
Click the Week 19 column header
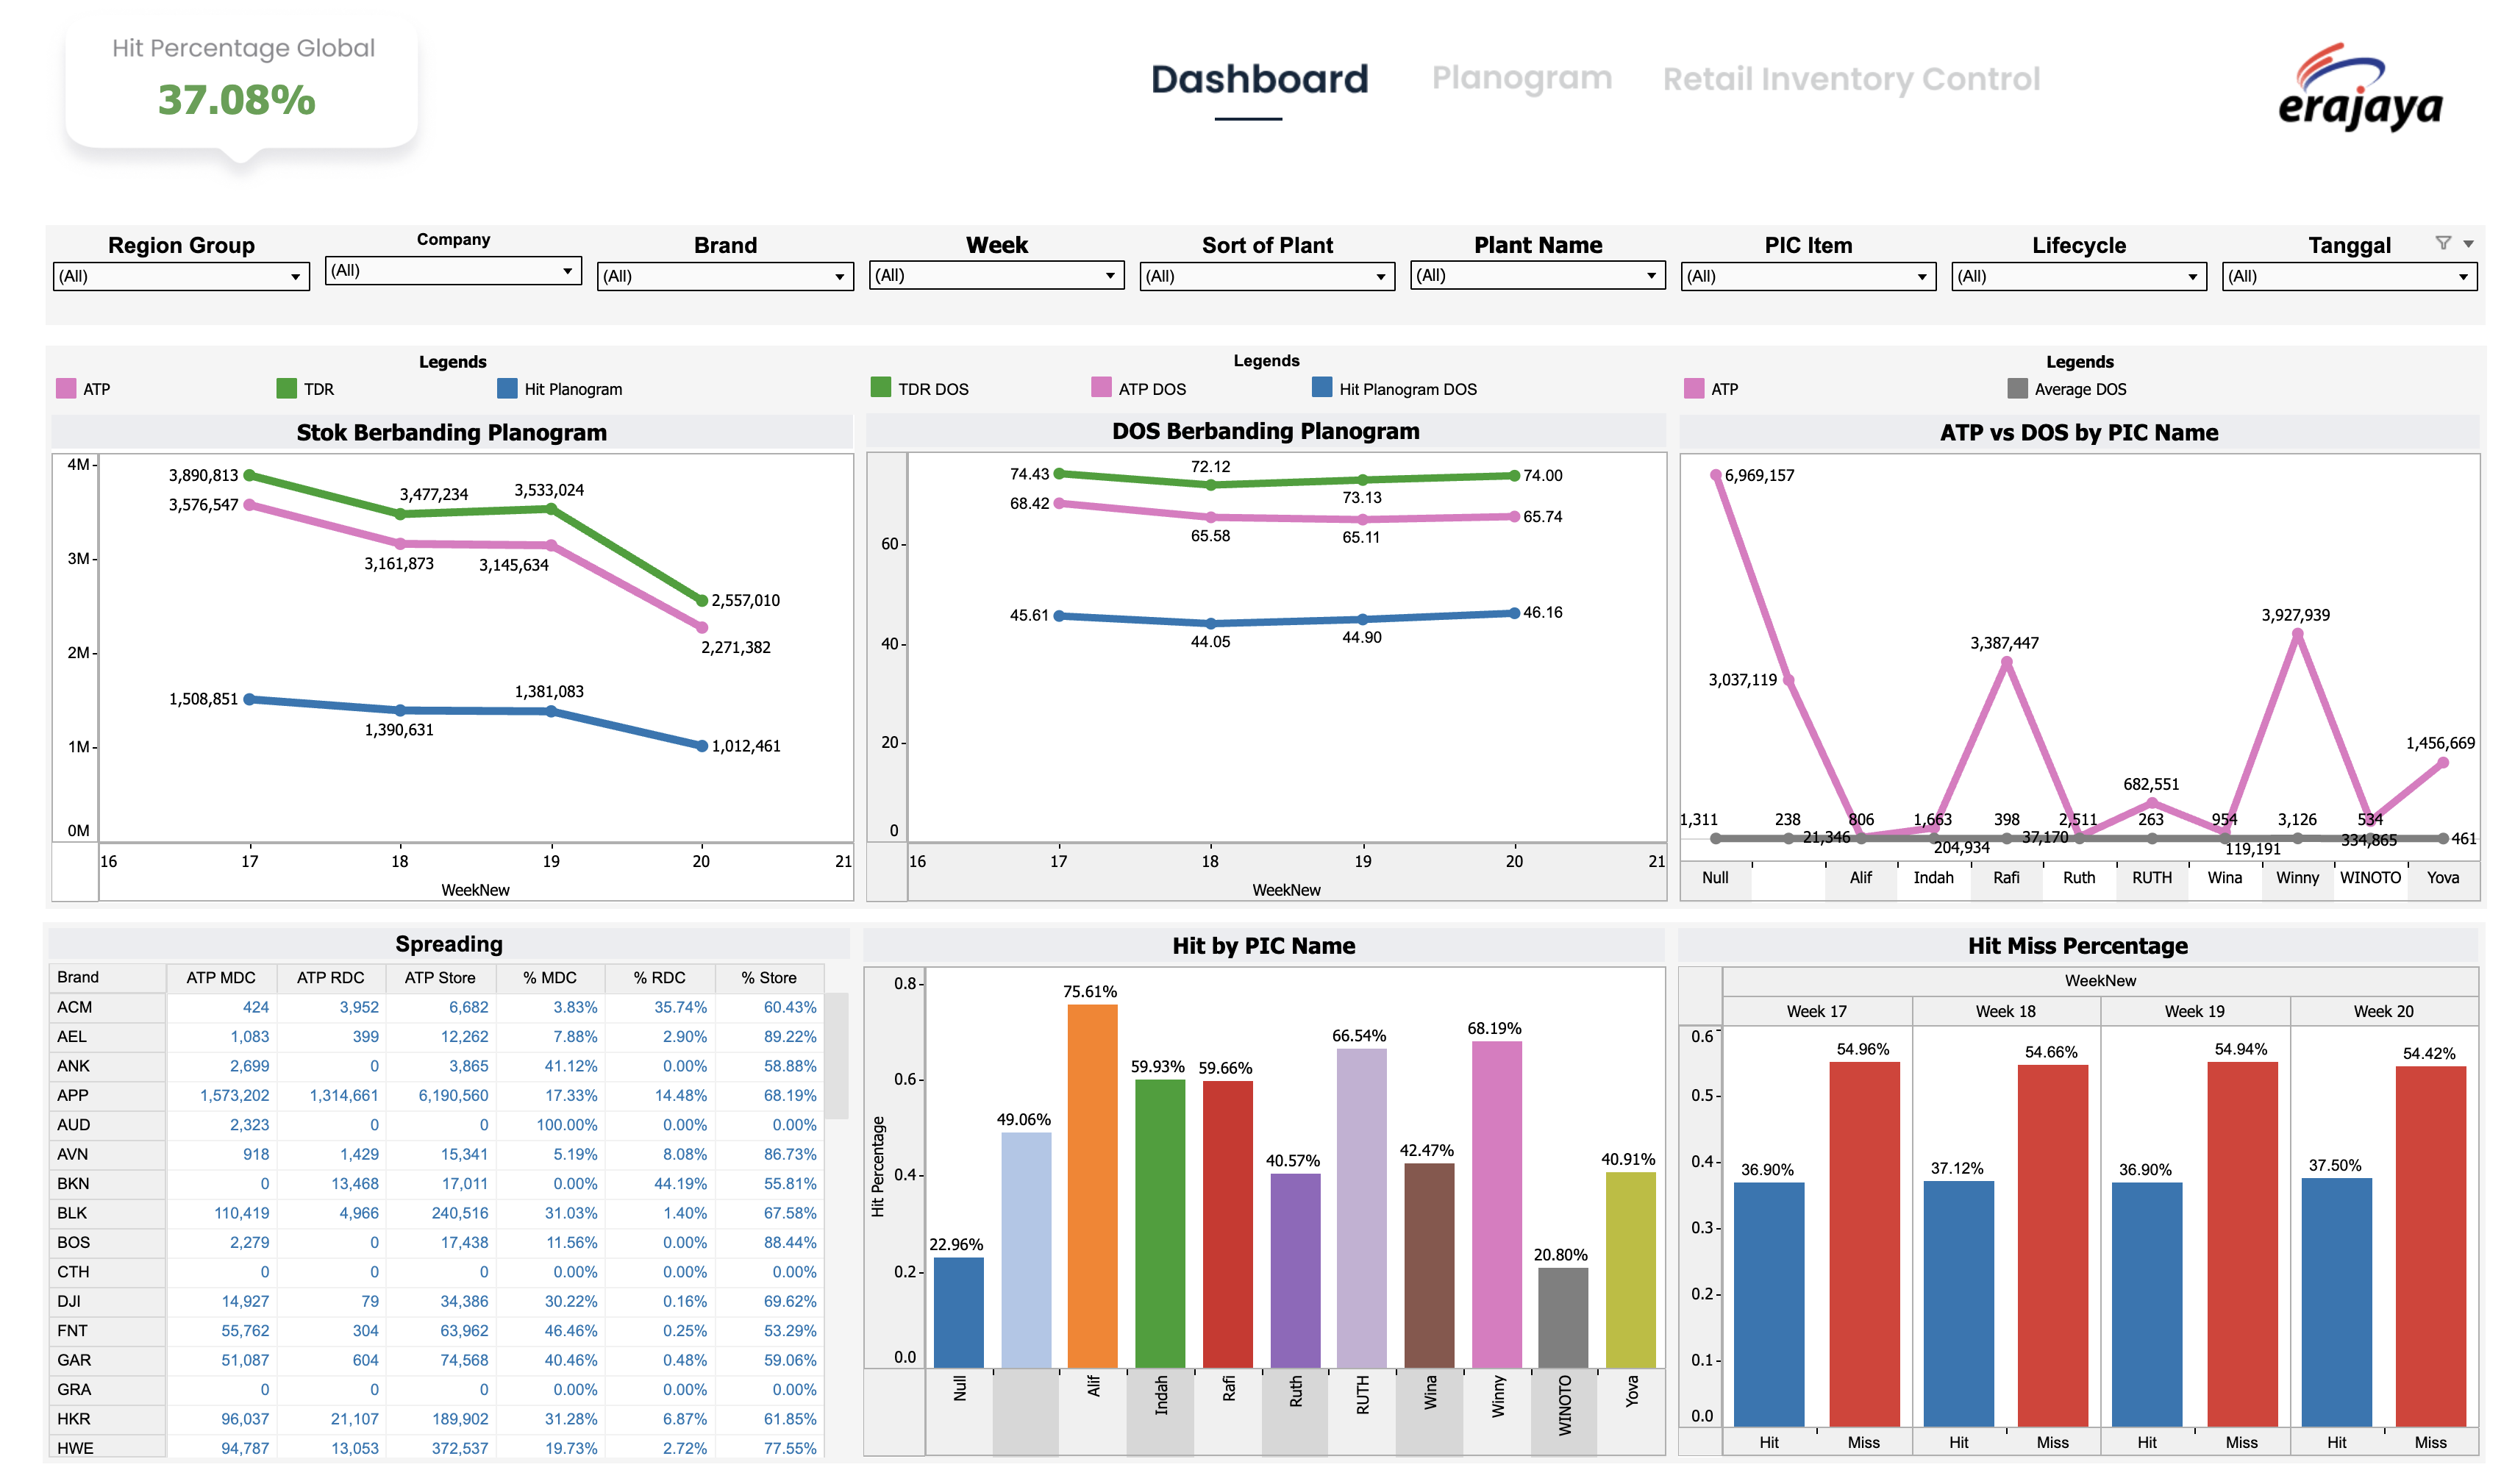click(x=2195, y=1011)
